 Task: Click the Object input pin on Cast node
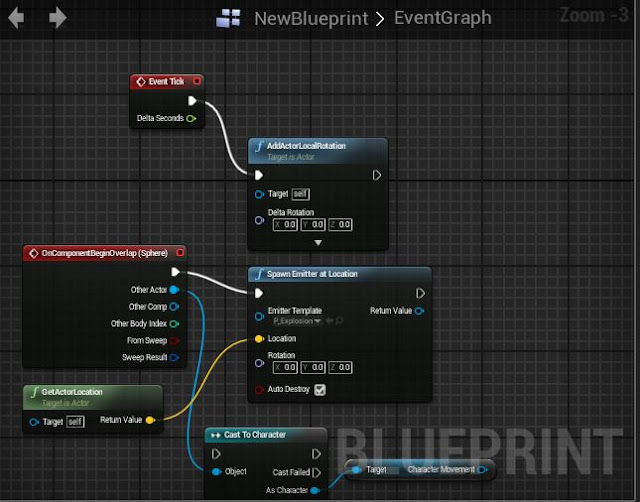pos(217,472)
